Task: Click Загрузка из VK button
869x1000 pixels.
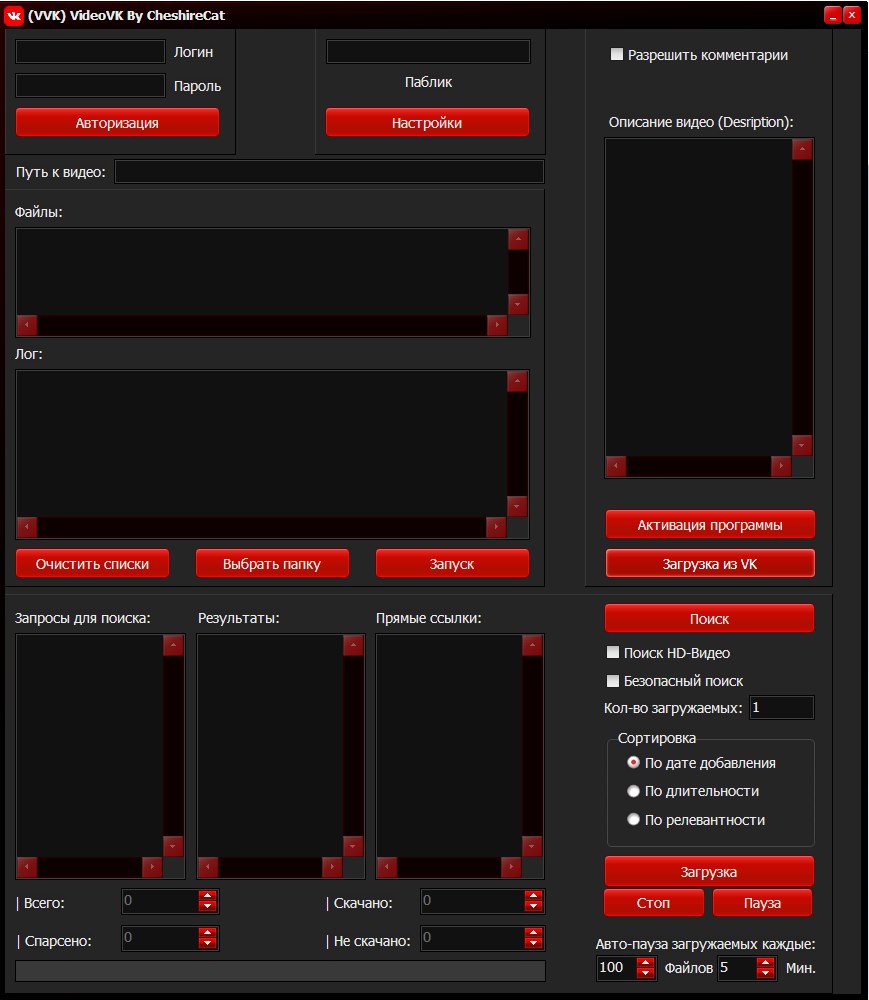Action: [710, 564]
